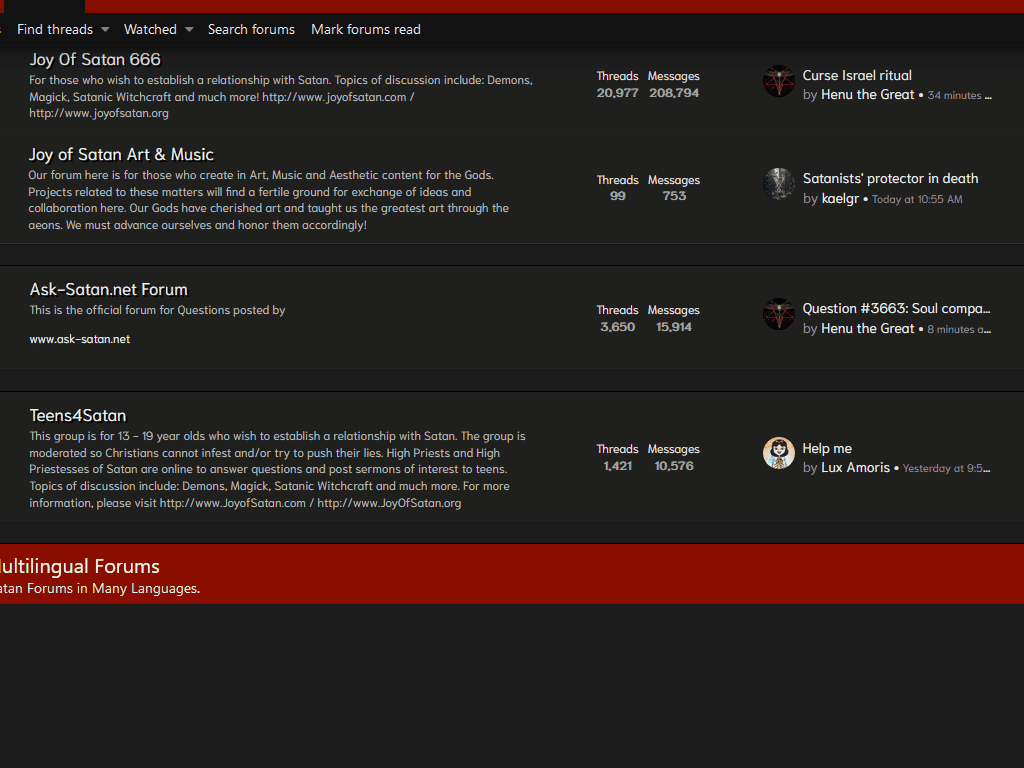Follow the www.ask-satan.net link
1024x768 pixels.
tap(80, 340)
